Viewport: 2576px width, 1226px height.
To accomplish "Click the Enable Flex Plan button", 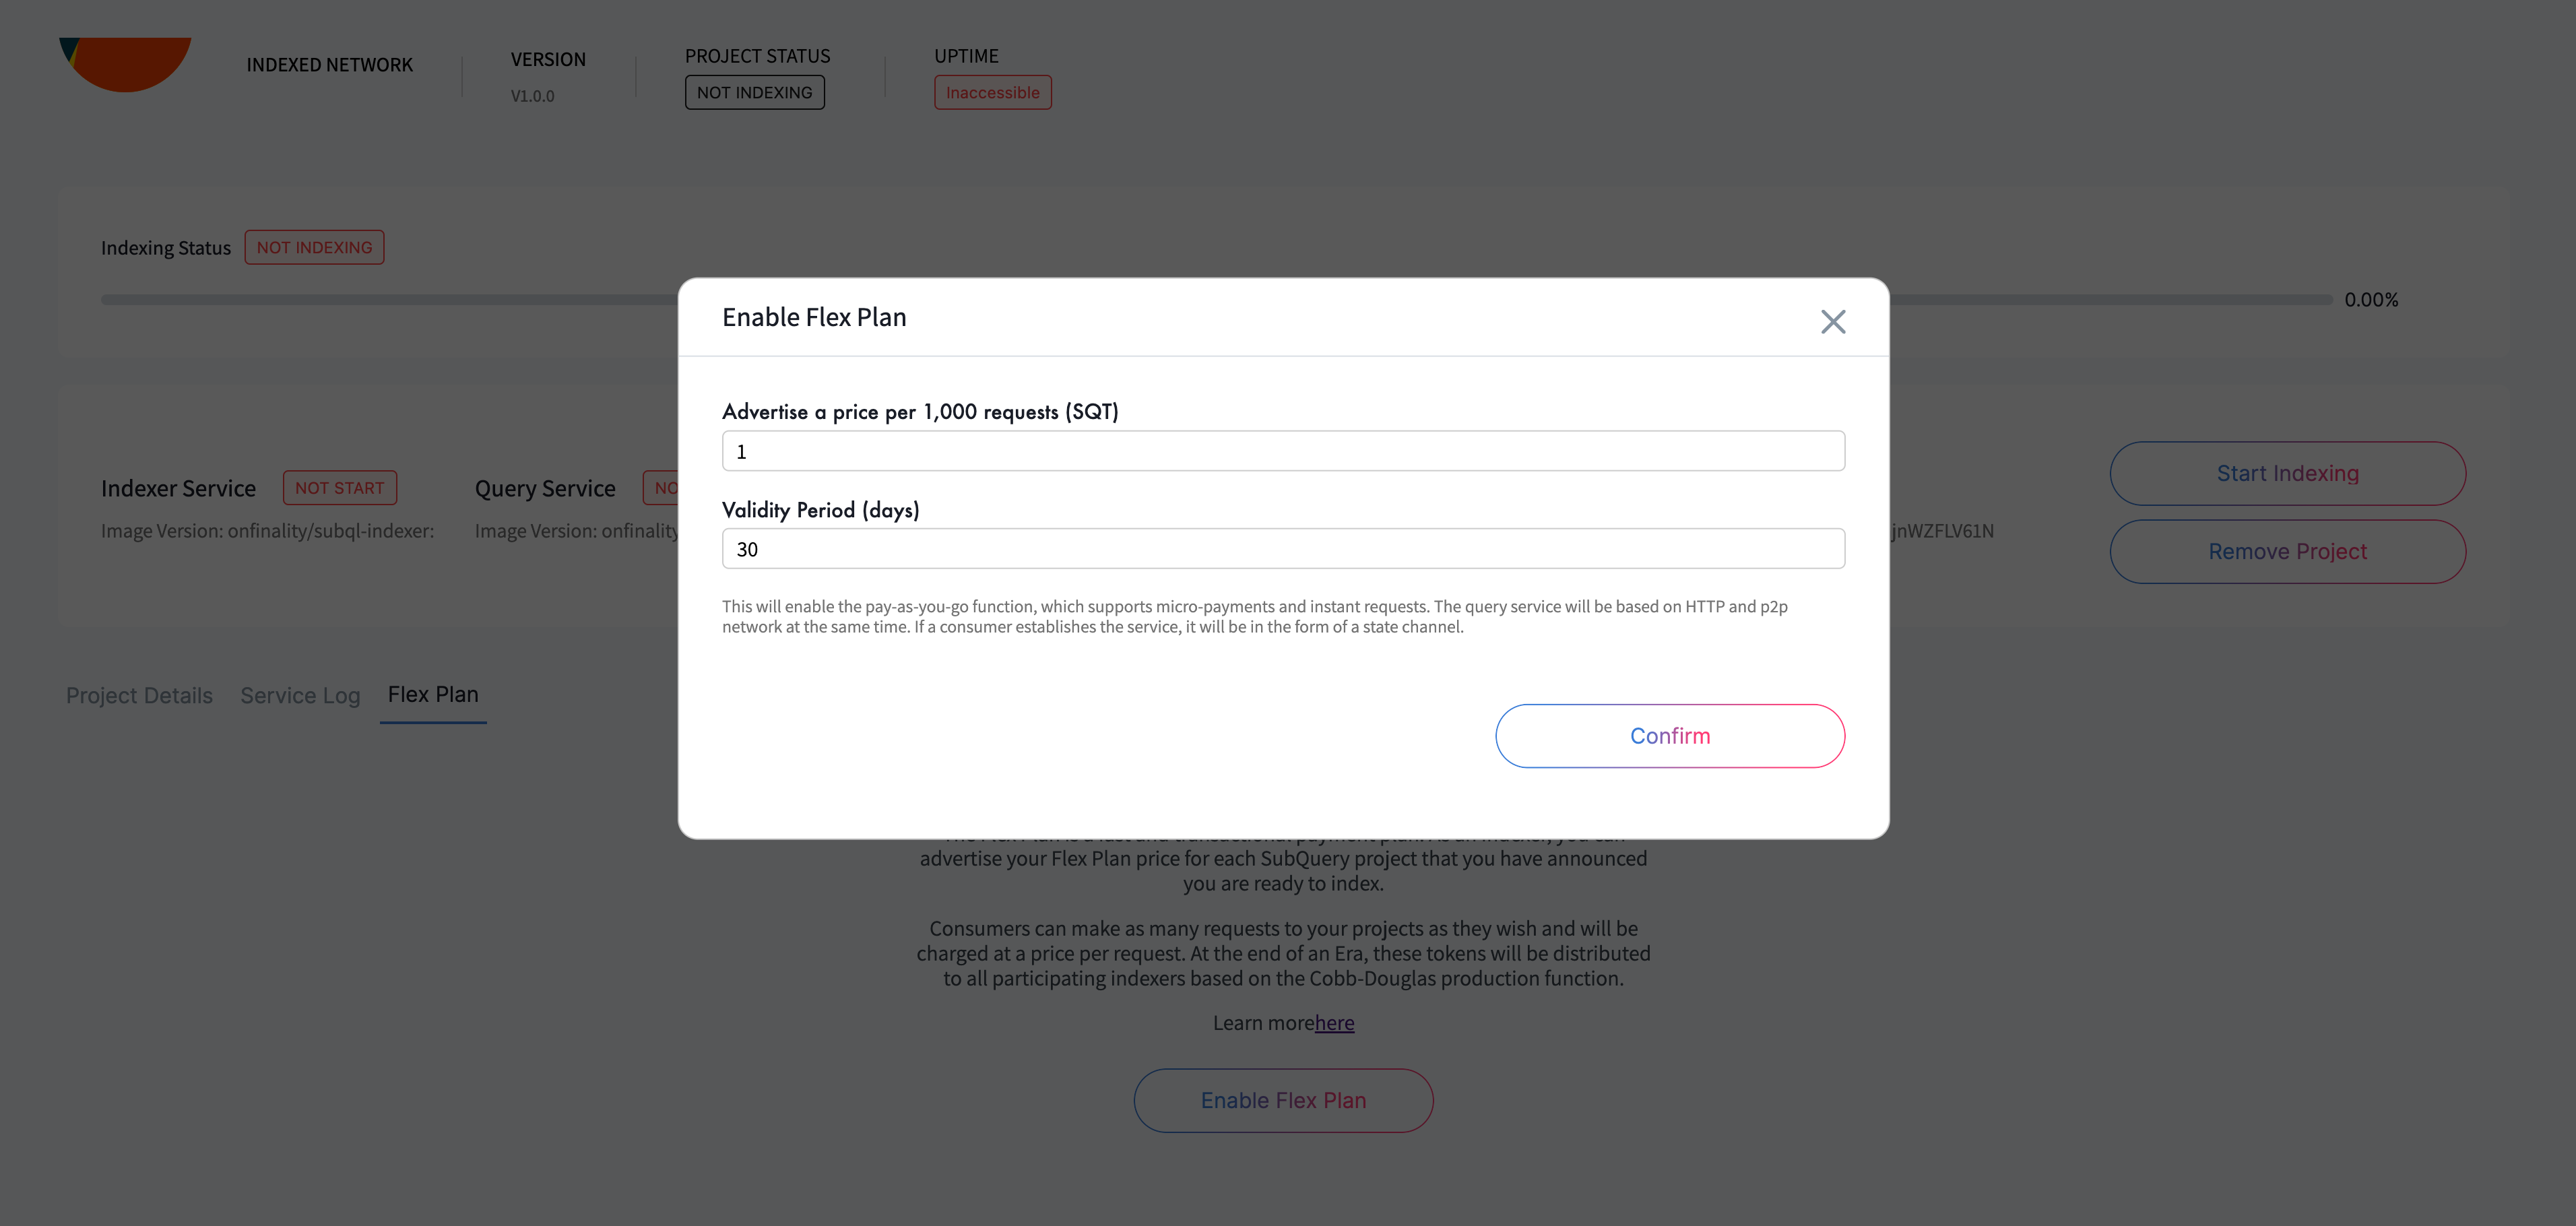I will coord(1283,1100).
